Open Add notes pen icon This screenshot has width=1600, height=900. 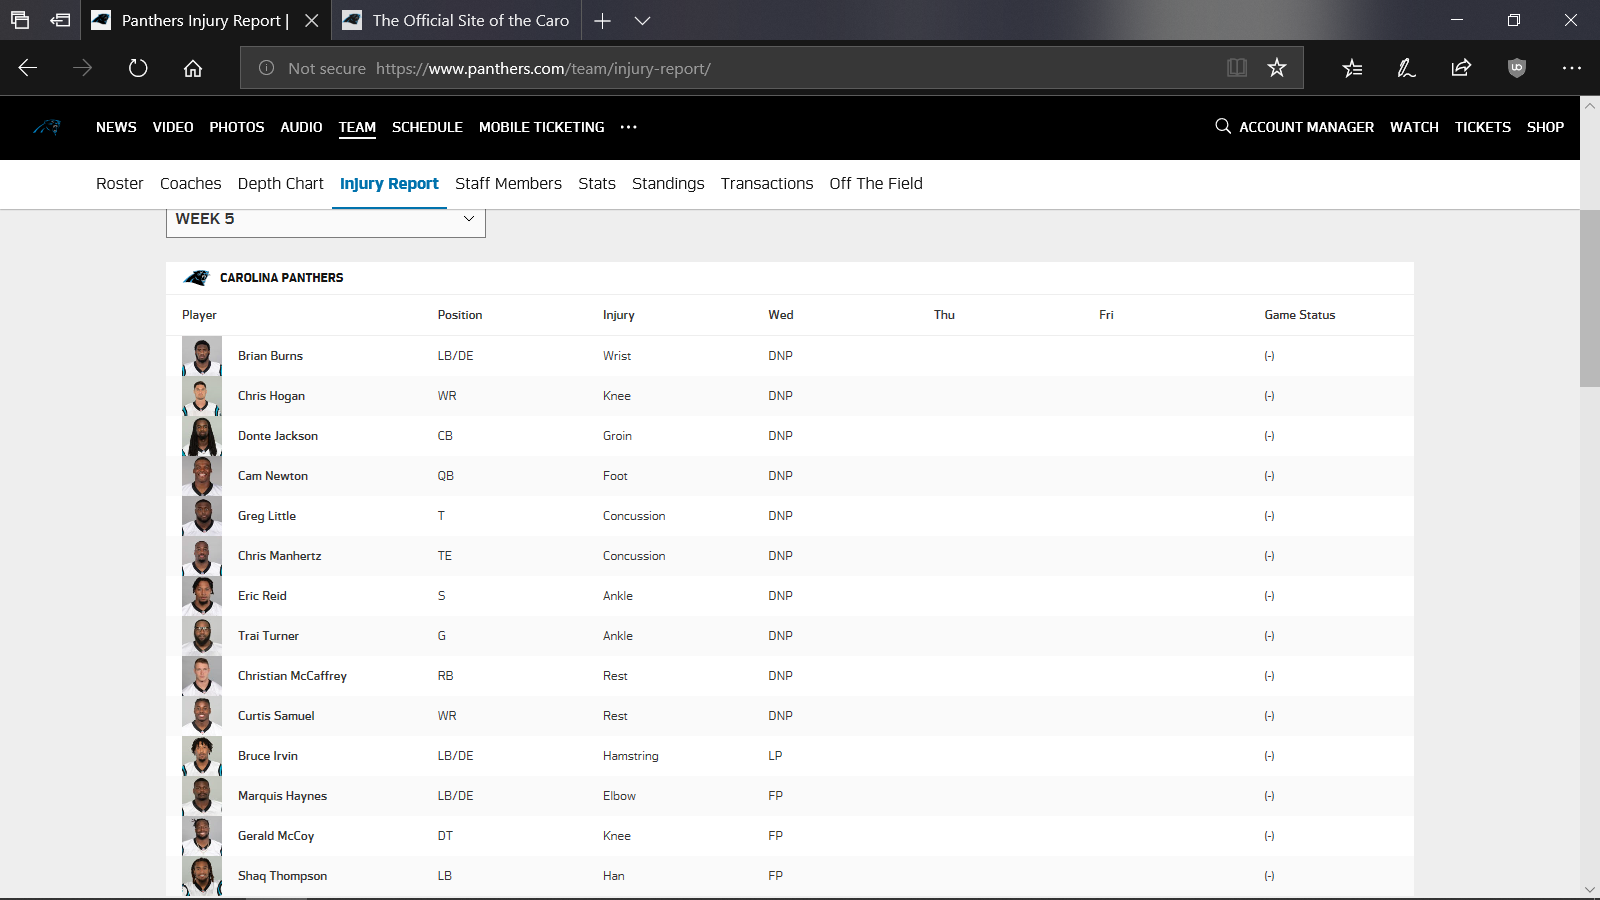[x=1406, y=68]
